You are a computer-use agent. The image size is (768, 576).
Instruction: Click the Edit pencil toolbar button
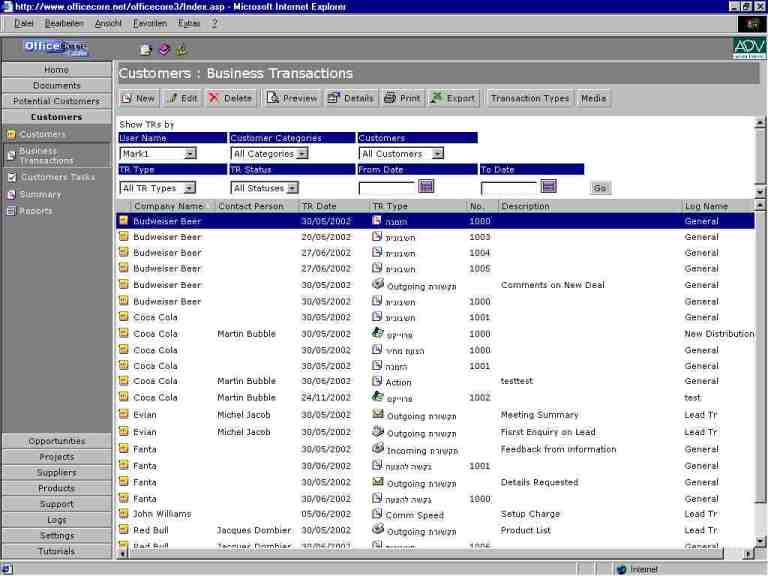click(x=181, y=98)
